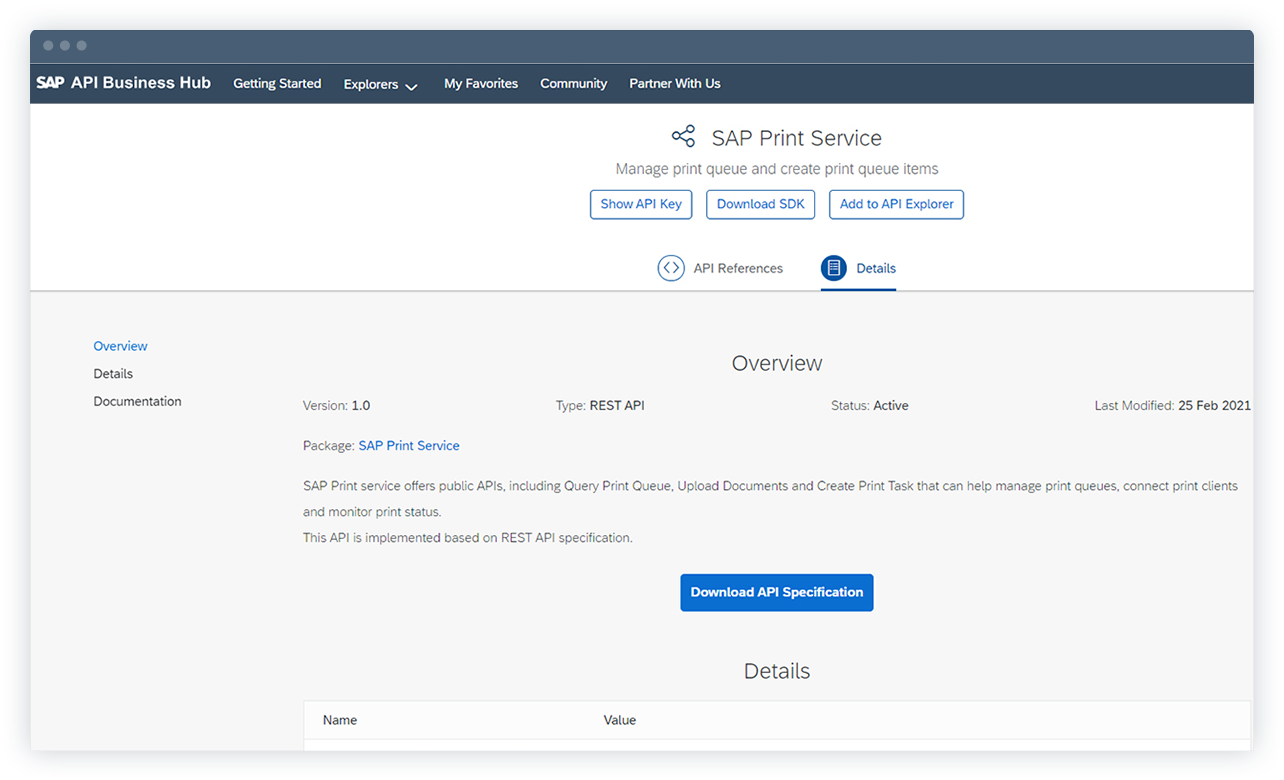Click the Name column header in Details table
Screen dimensions: 1284x780
pos(340,720)
